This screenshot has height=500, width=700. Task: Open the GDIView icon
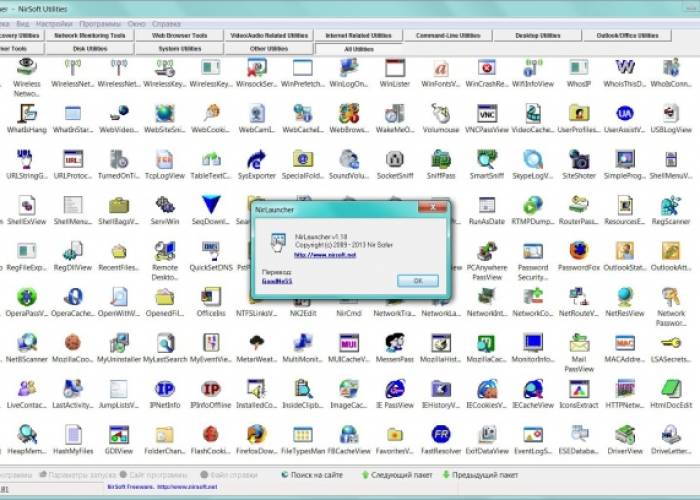(x=119, y=435)
